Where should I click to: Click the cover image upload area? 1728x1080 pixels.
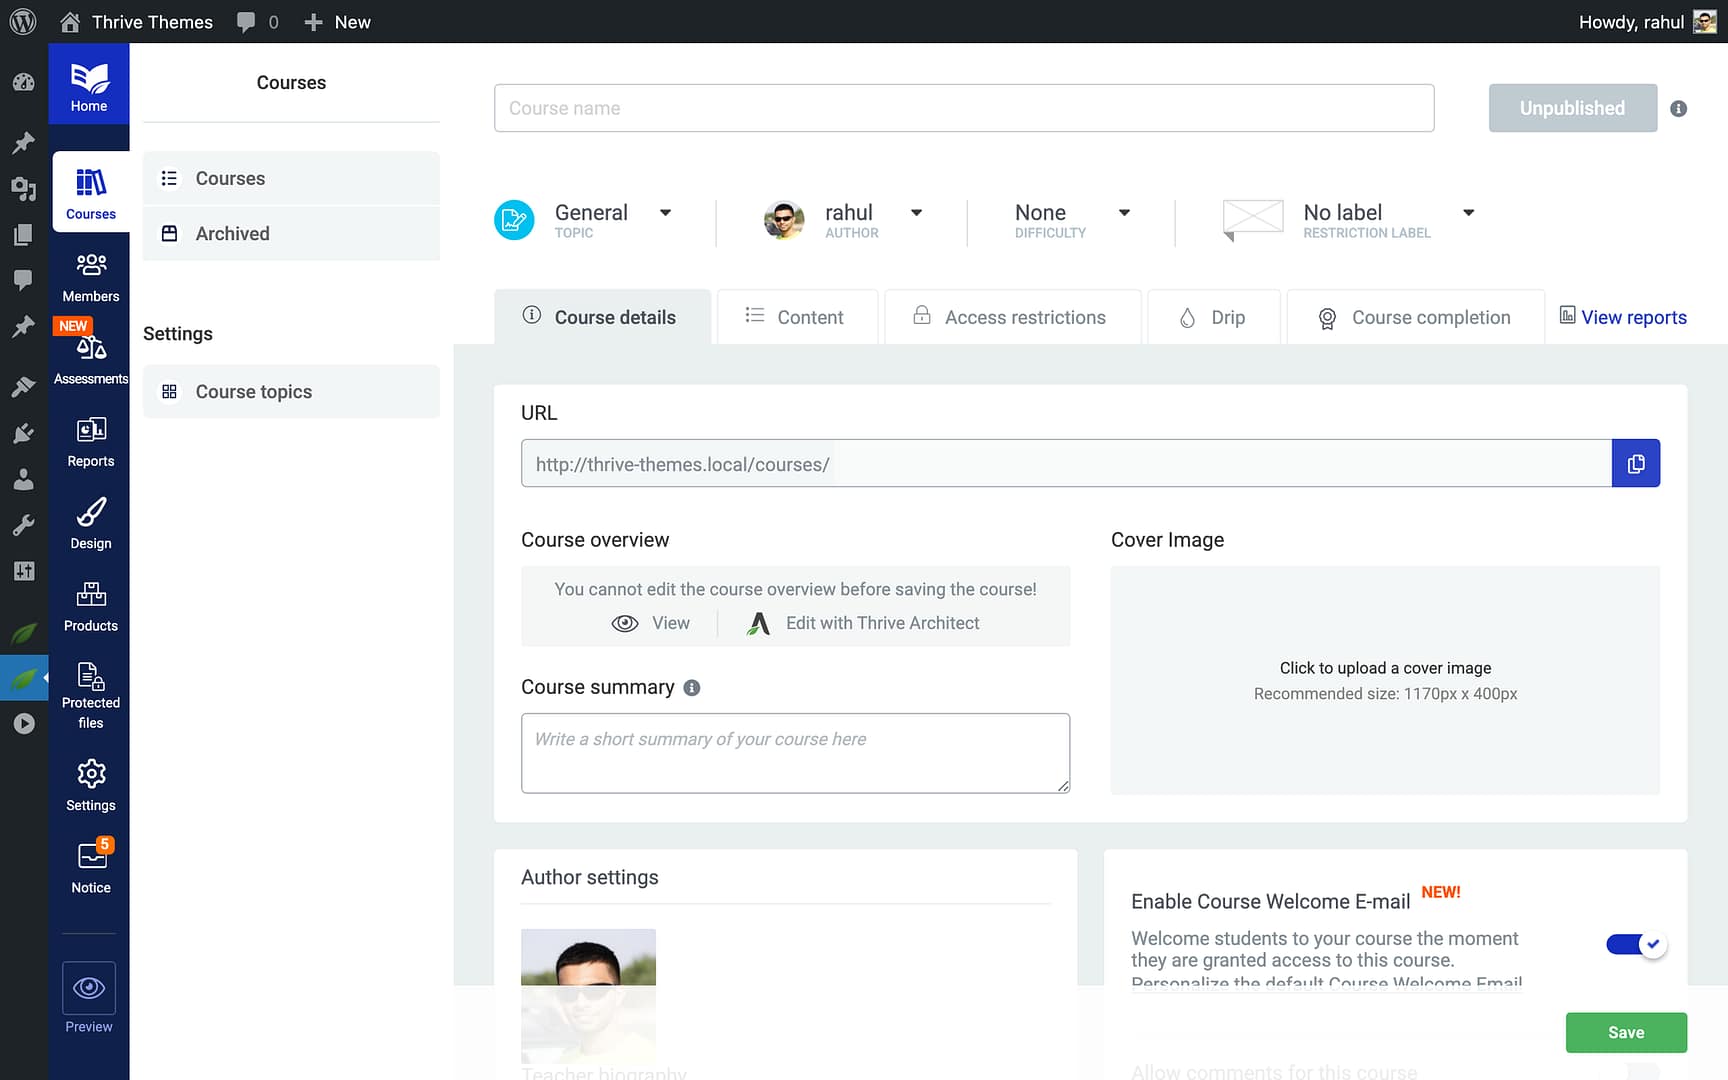(x=1384, y=680)
